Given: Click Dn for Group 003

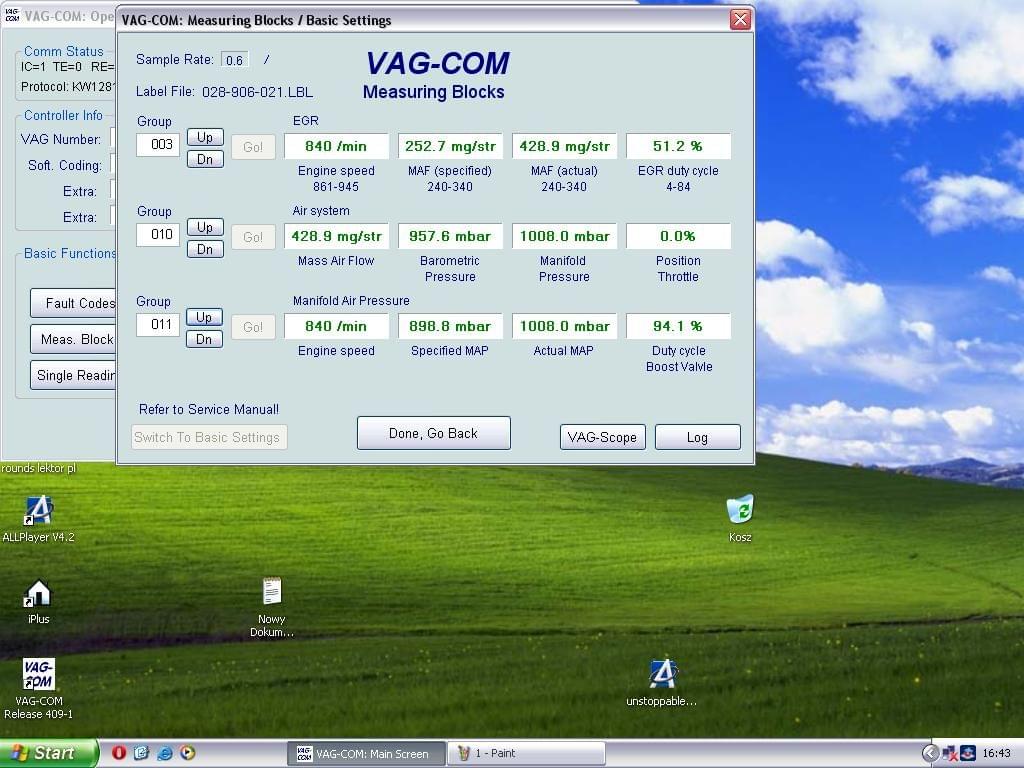Looking at the screenshot, I should (205, 159).
